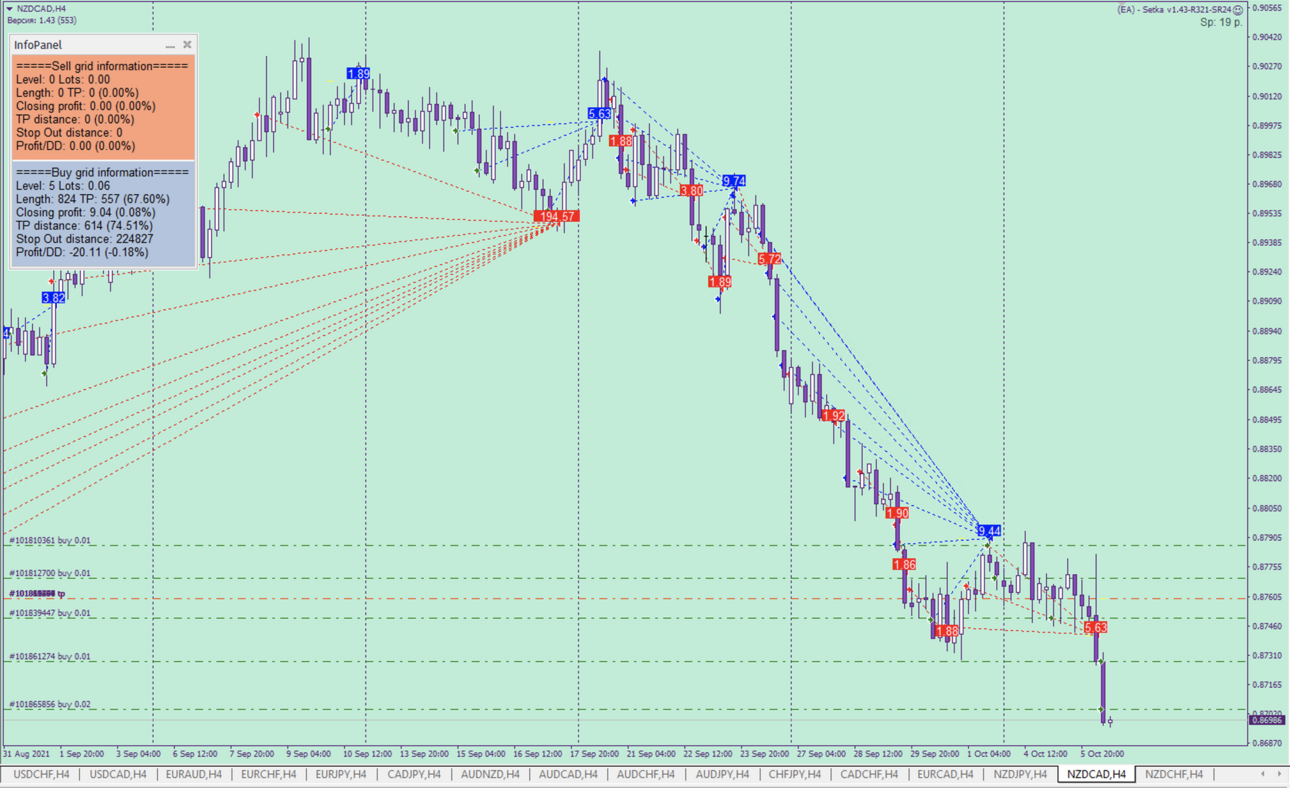
Task: Go to the AUDCAD,H4 chart tab
Action: click(x=567, y=774)
